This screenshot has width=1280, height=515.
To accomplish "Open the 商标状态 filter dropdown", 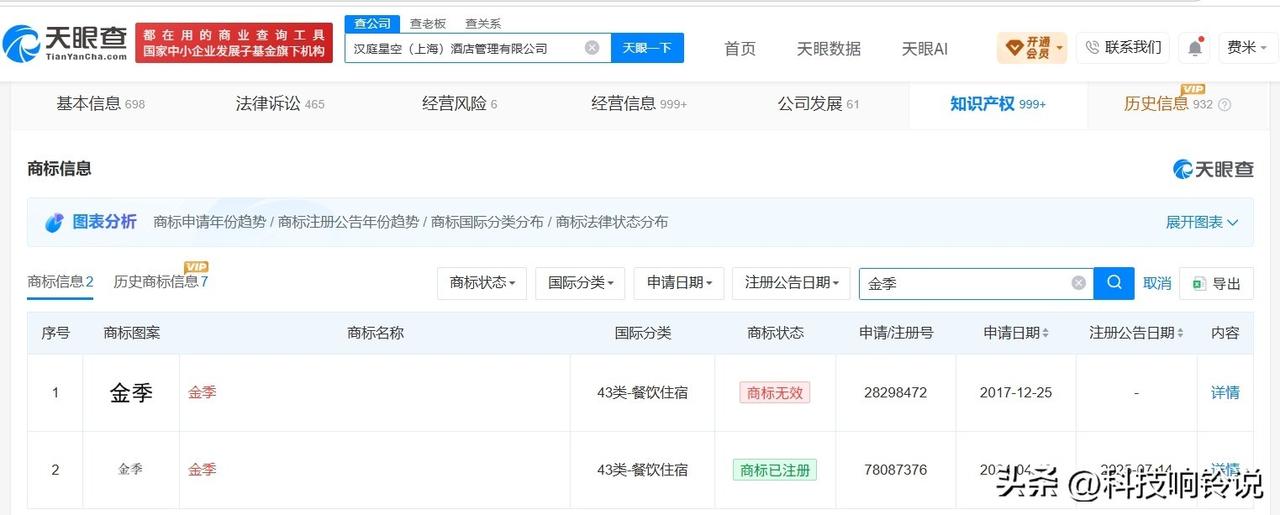I will pyautogui.click(x=482, y=283).
